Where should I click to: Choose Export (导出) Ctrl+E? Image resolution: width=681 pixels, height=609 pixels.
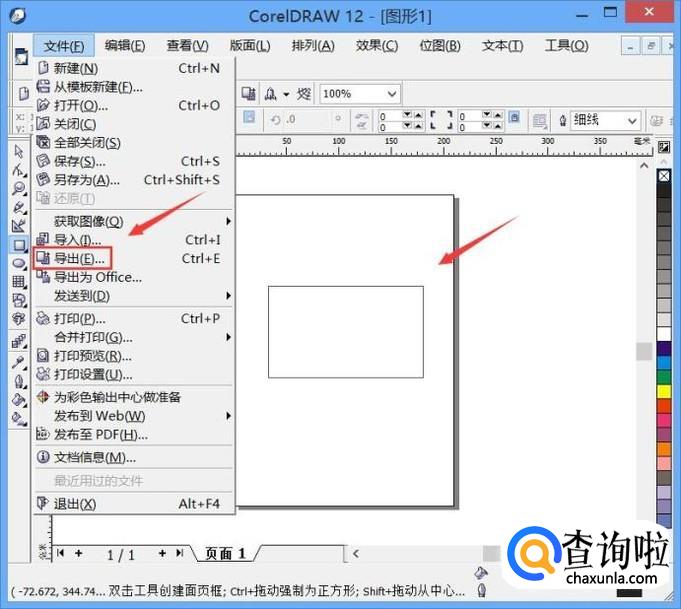coord(135,258)
